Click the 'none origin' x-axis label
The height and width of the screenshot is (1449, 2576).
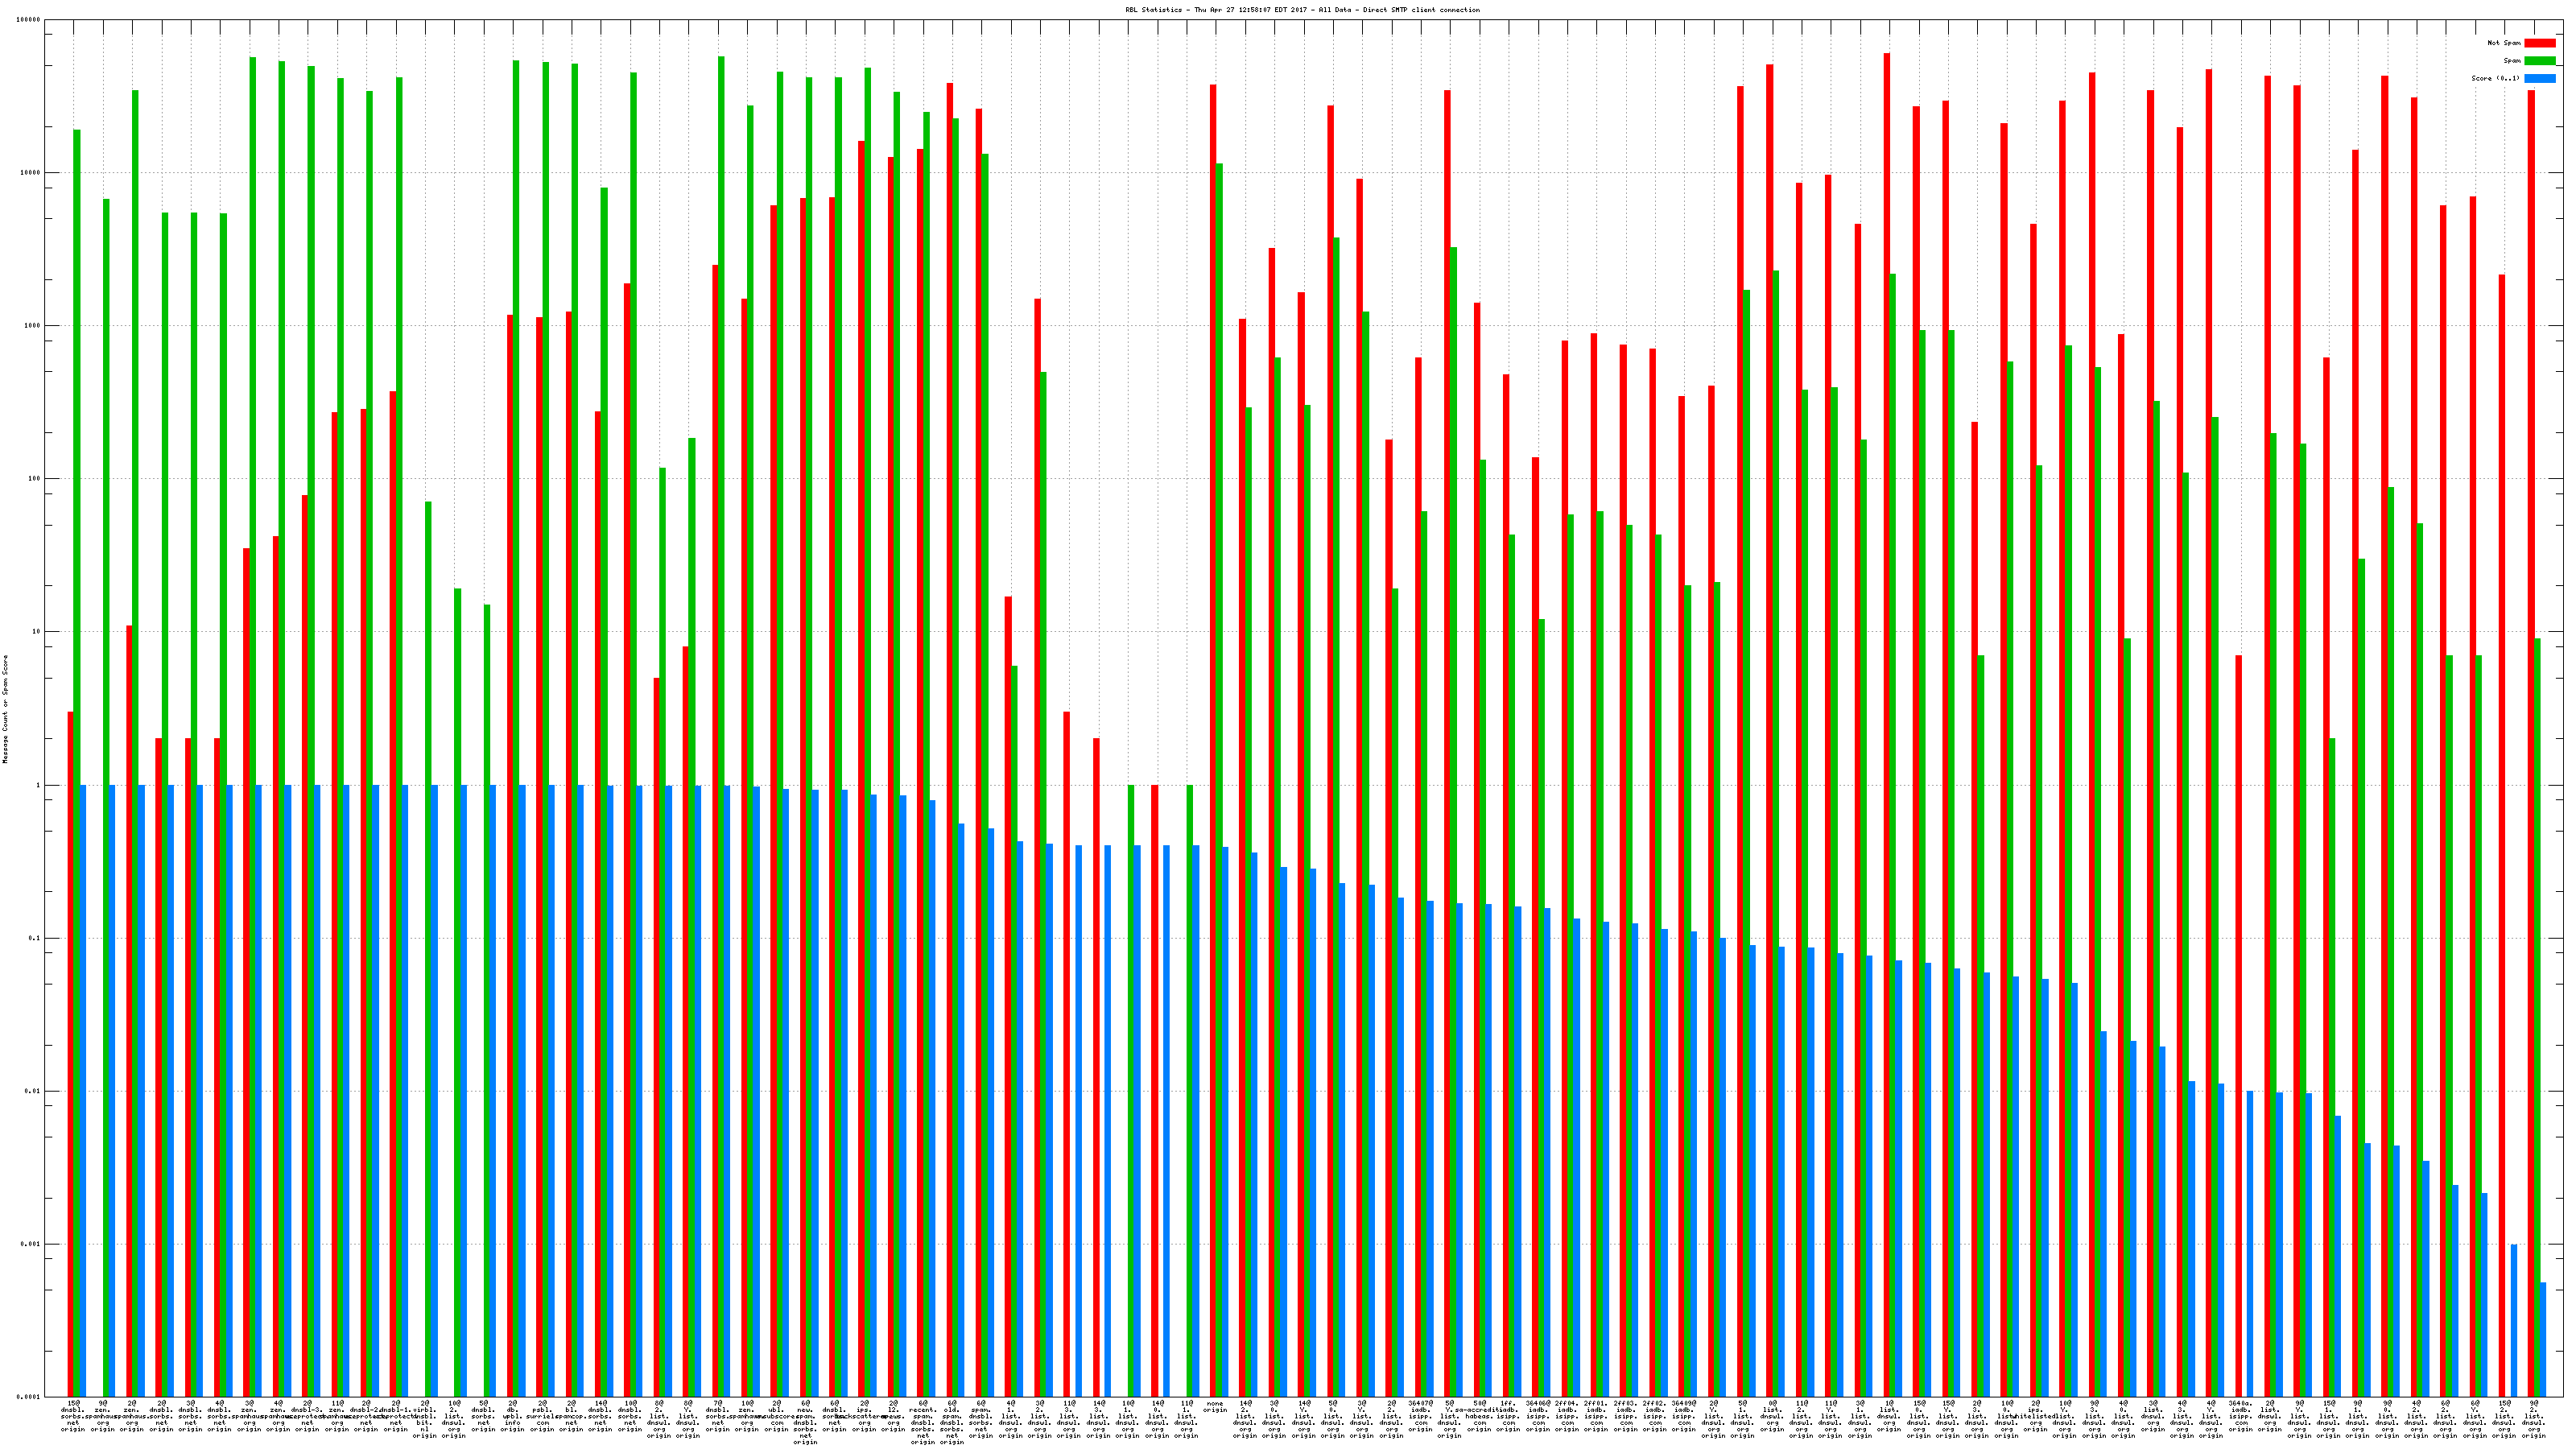(x=1215, y=1407)
